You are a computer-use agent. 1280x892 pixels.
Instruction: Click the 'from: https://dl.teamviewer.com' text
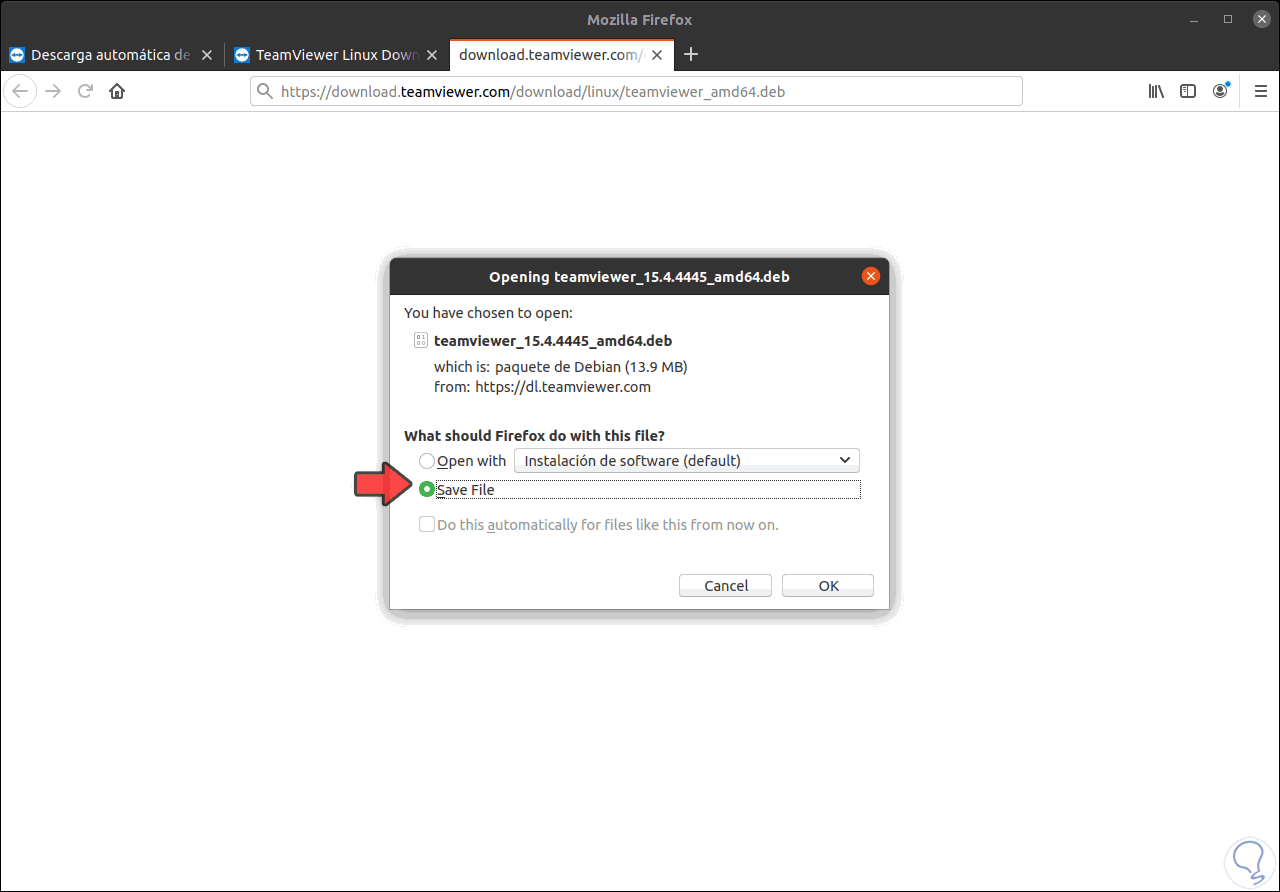(x=542, y=386)
